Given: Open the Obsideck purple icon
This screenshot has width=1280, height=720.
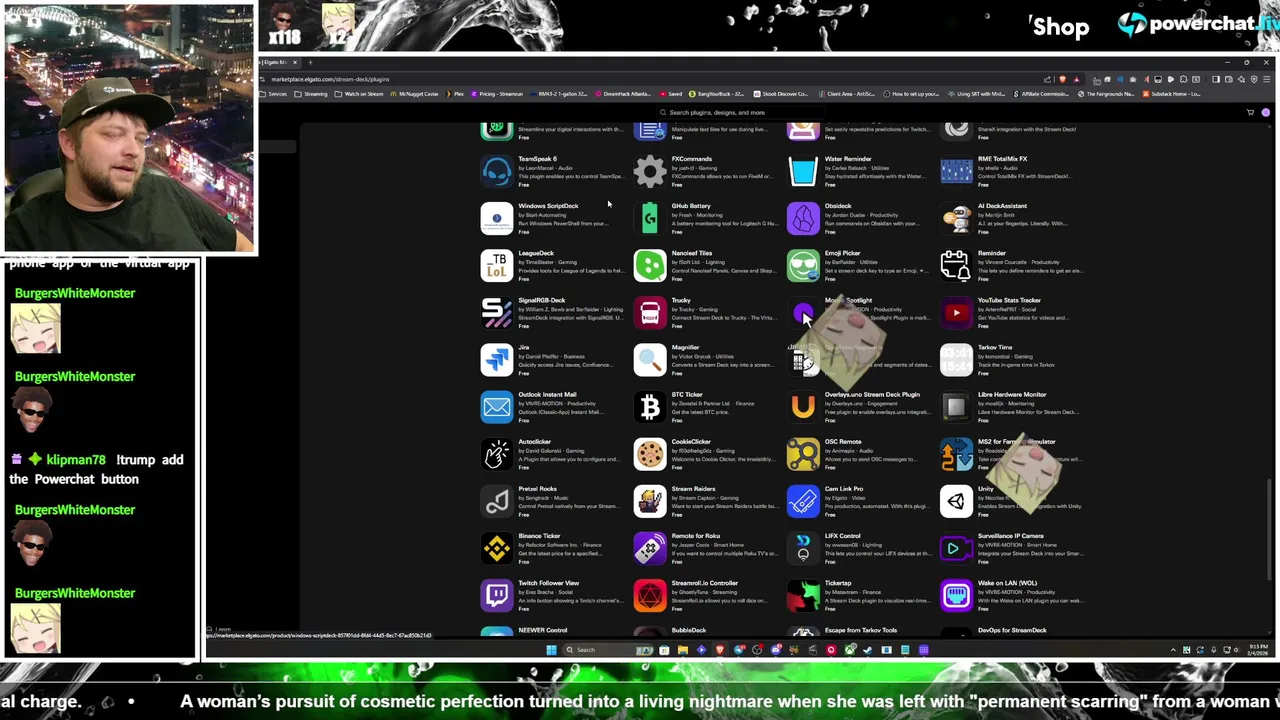Looking at the screenshot, I should 803,219.
